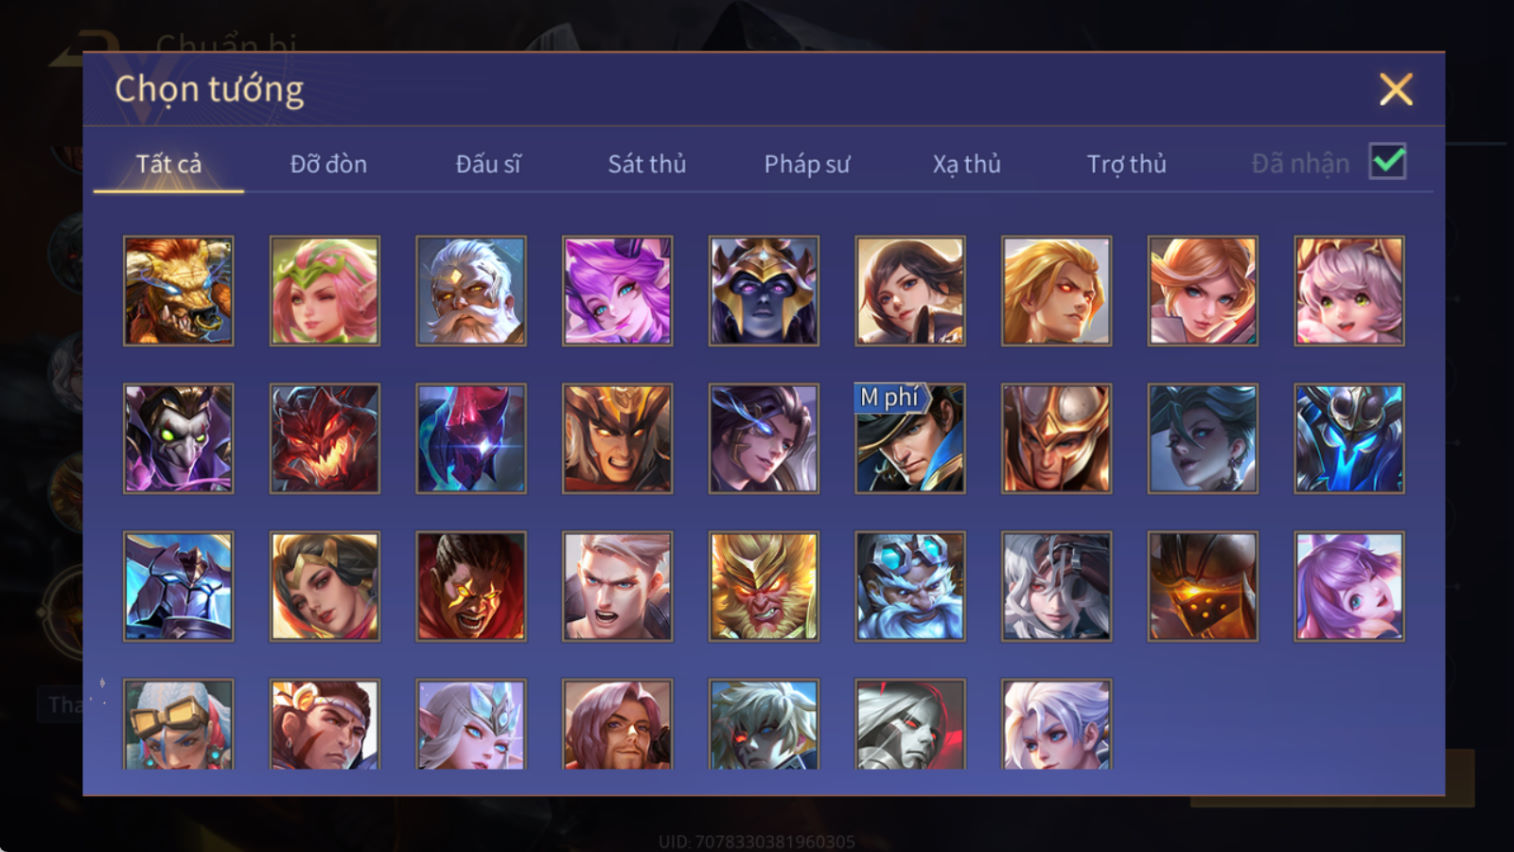Choose the green-eyed purple joker hero
Screen dimensions: 1514x852
point(178,438)
